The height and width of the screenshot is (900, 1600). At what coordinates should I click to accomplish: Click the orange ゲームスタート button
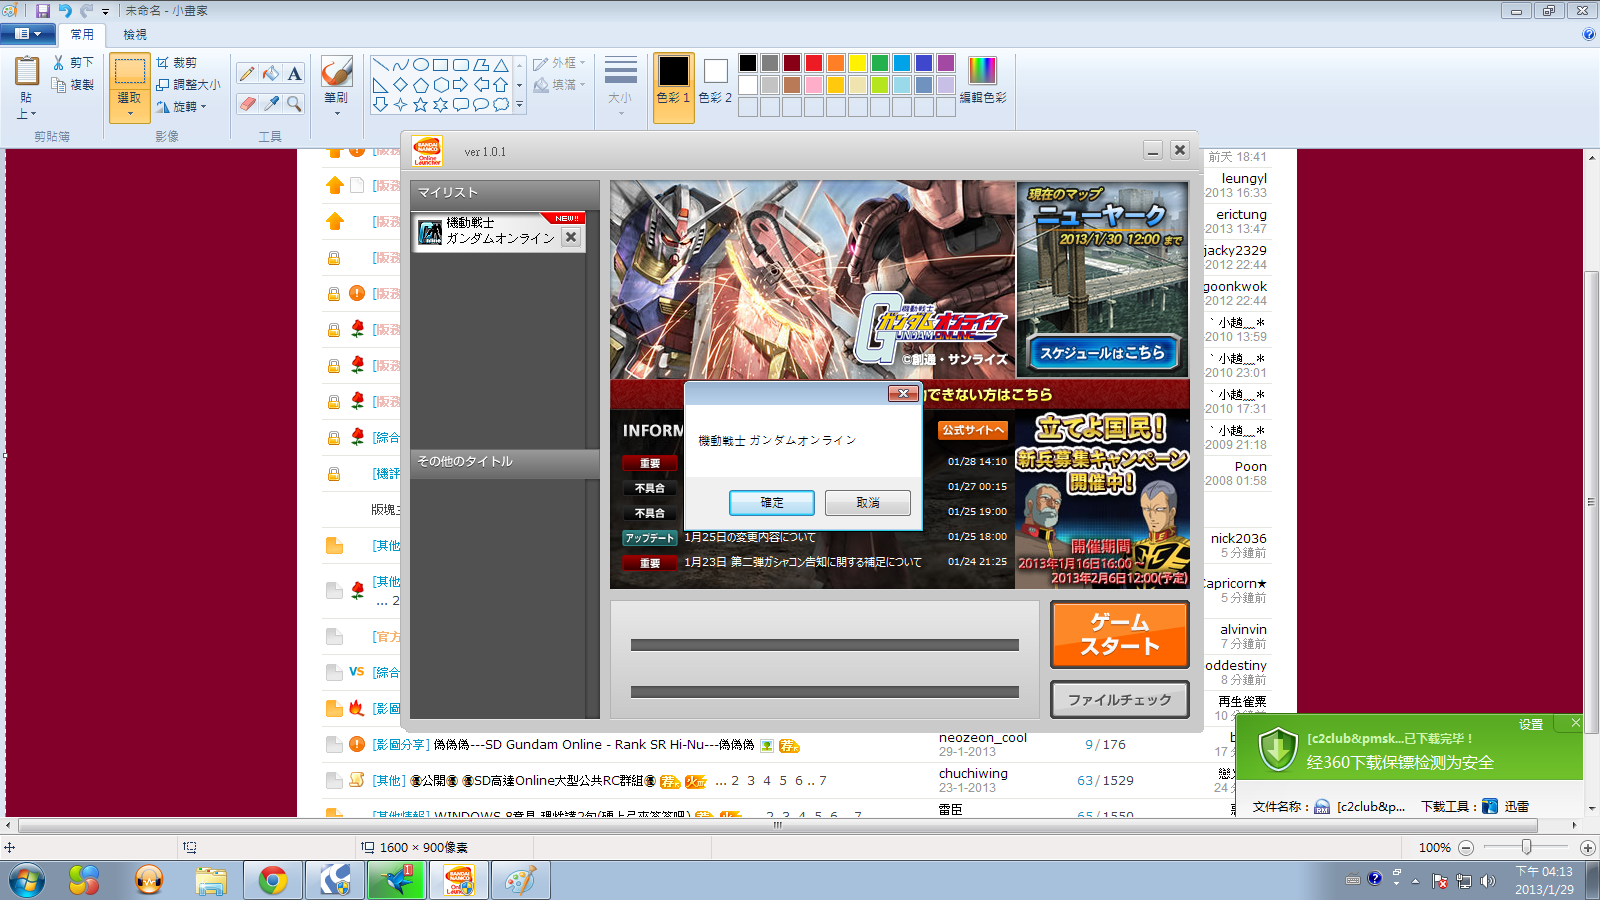(1120, 634)
